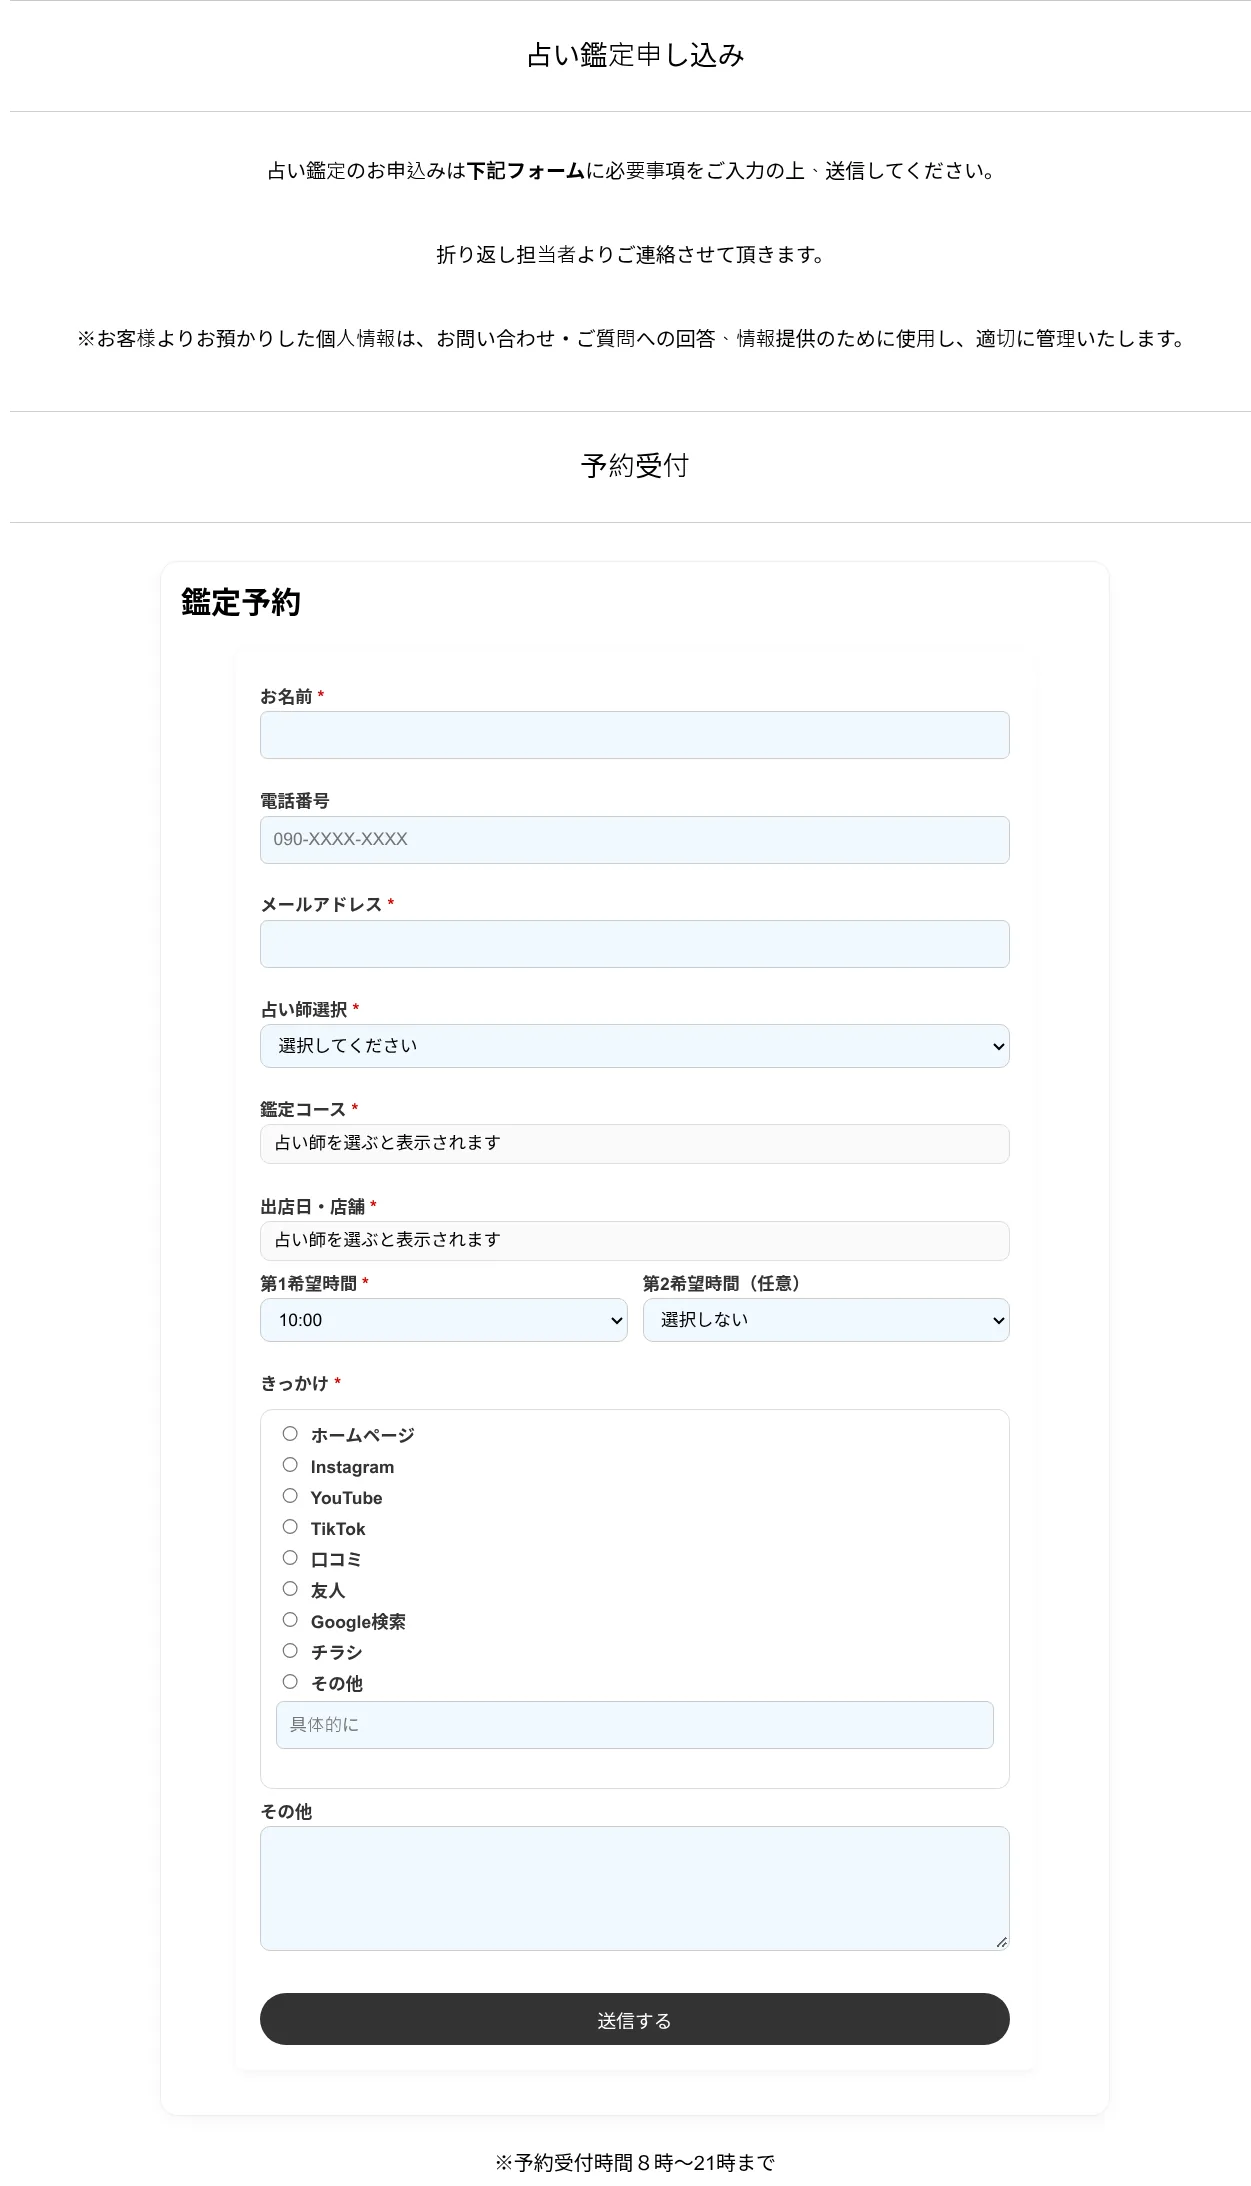Click the 折り返し担当者よりご連絡 sentence

[631, 255]
